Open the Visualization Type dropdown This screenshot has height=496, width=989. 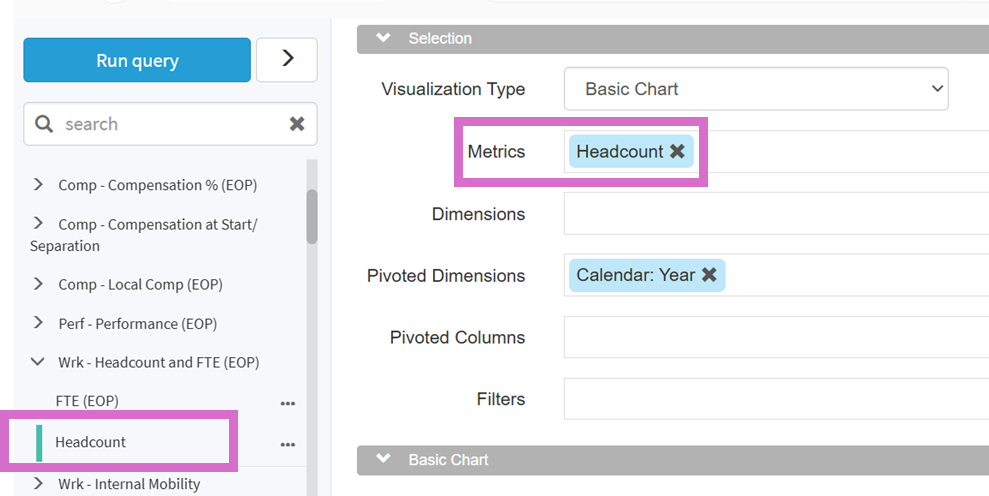tap(755, 89)
